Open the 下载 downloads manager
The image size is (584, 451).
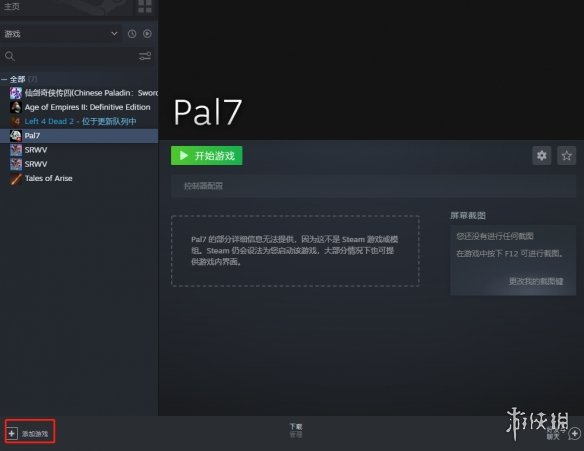tap(296, 430)
